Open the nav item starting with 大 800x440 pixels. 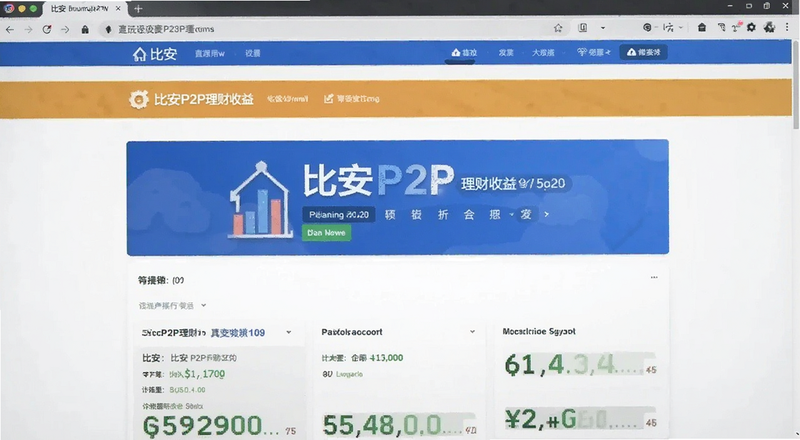543,53
